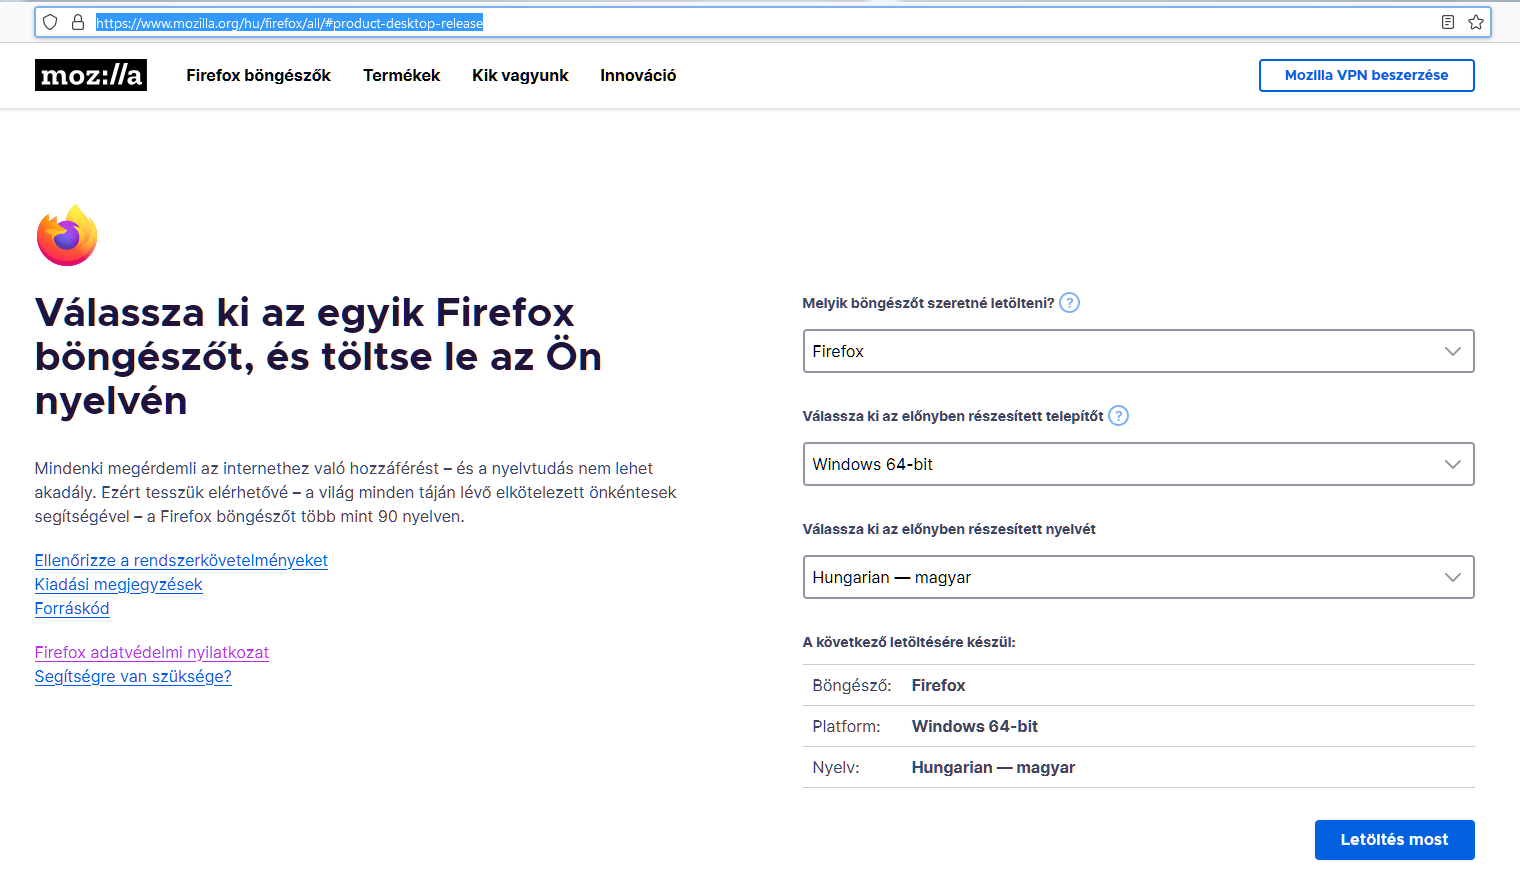This screenshot has width=1520, height=877.
Task: Click the paragraph starting 'Mindenki megérdemli az internethez'
Action: point(356,492)
